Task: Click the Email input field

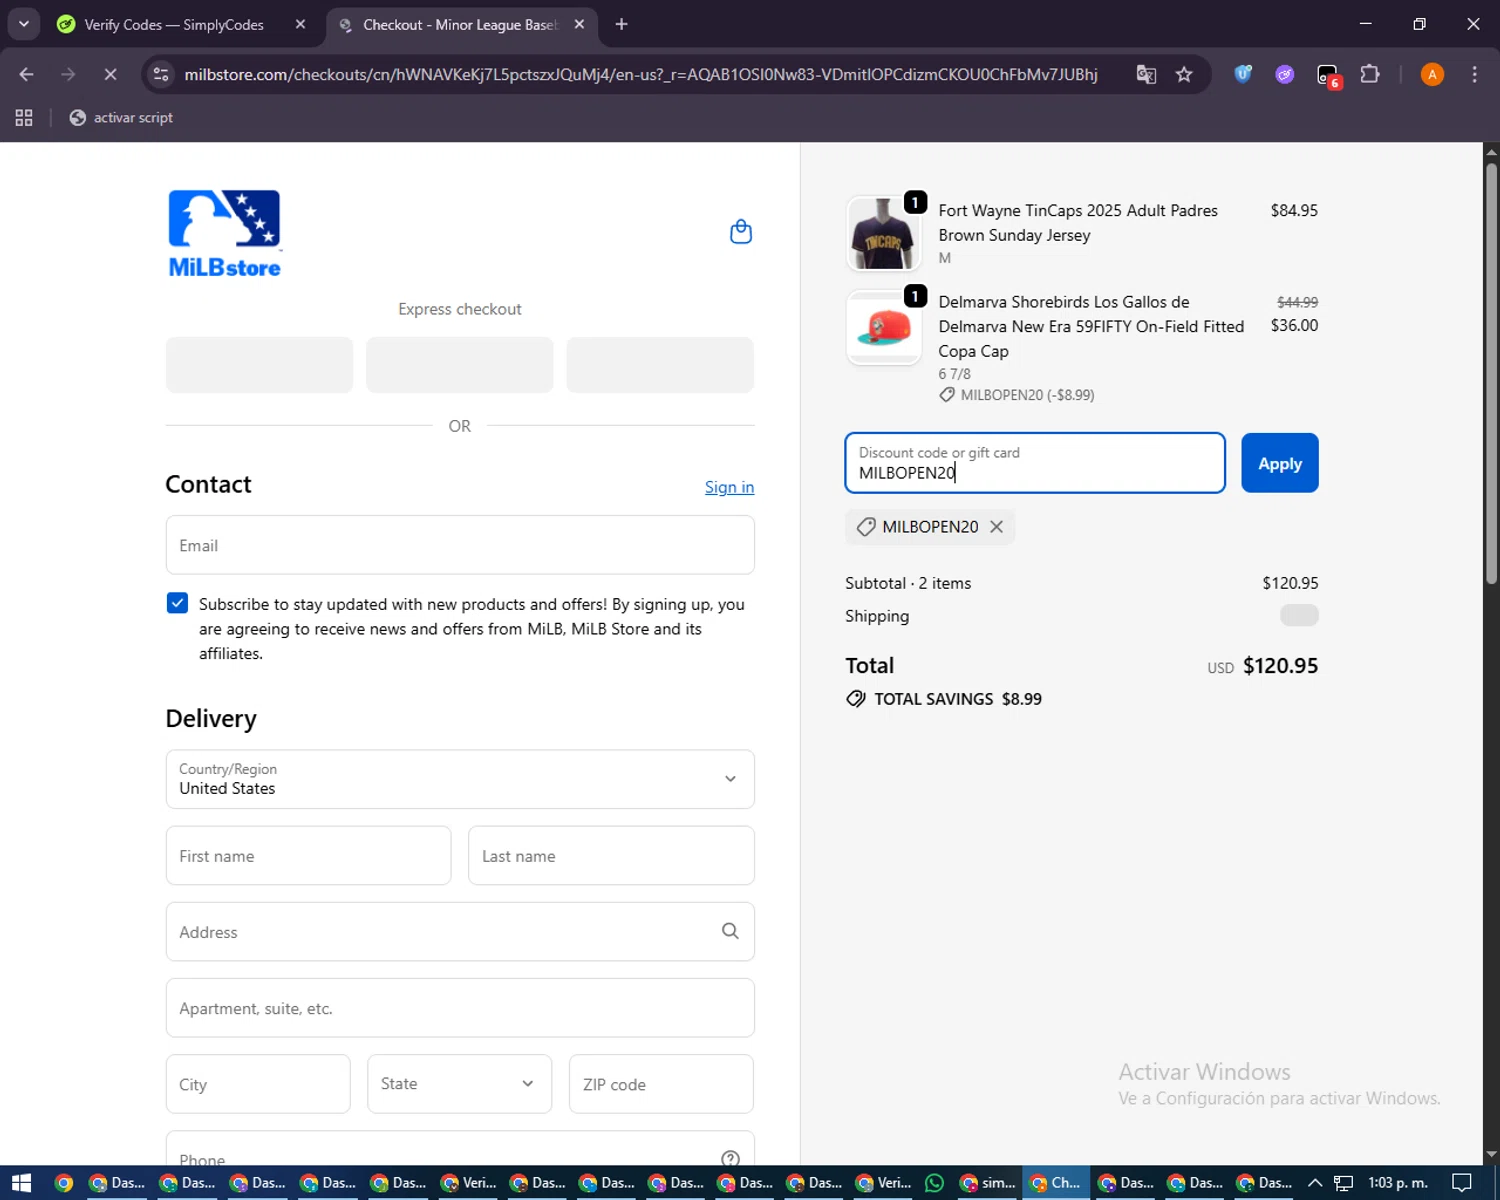Action: point(460,545)
